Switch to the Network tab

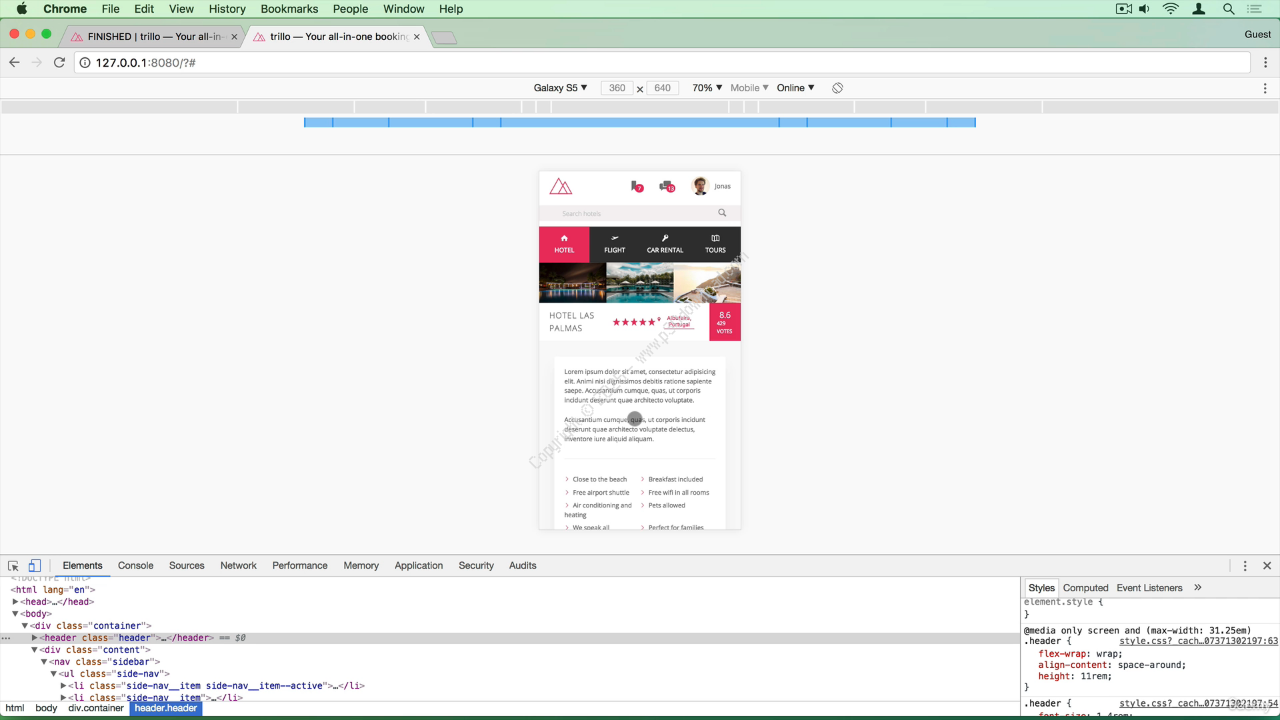click(239, 566)
